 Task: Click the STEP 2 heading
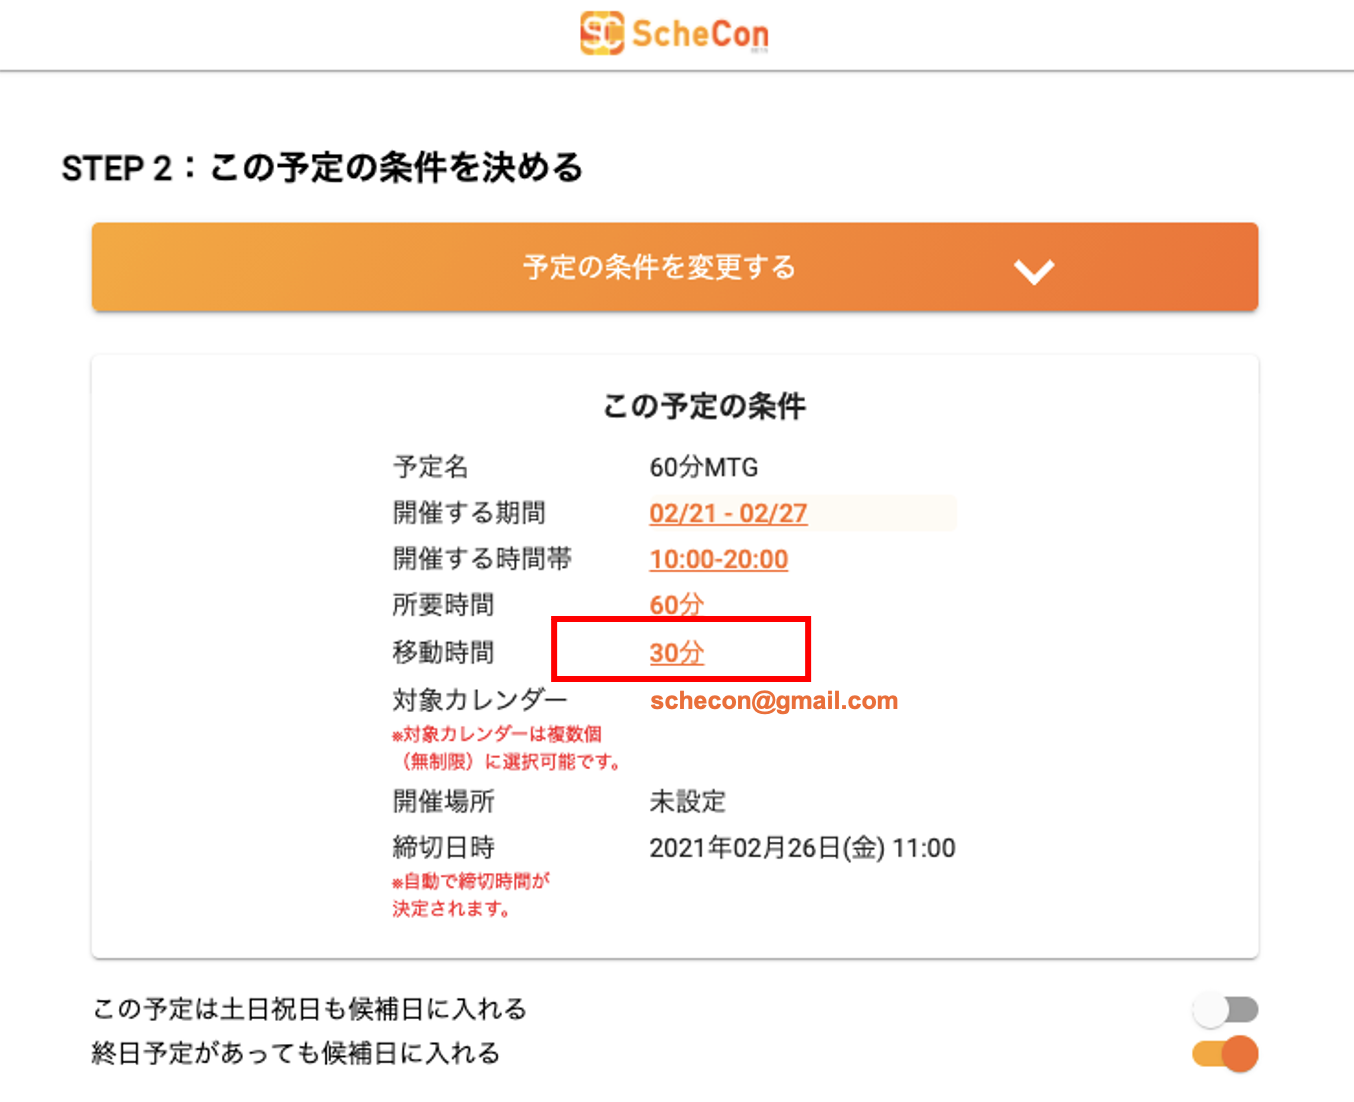pos(322,168)
